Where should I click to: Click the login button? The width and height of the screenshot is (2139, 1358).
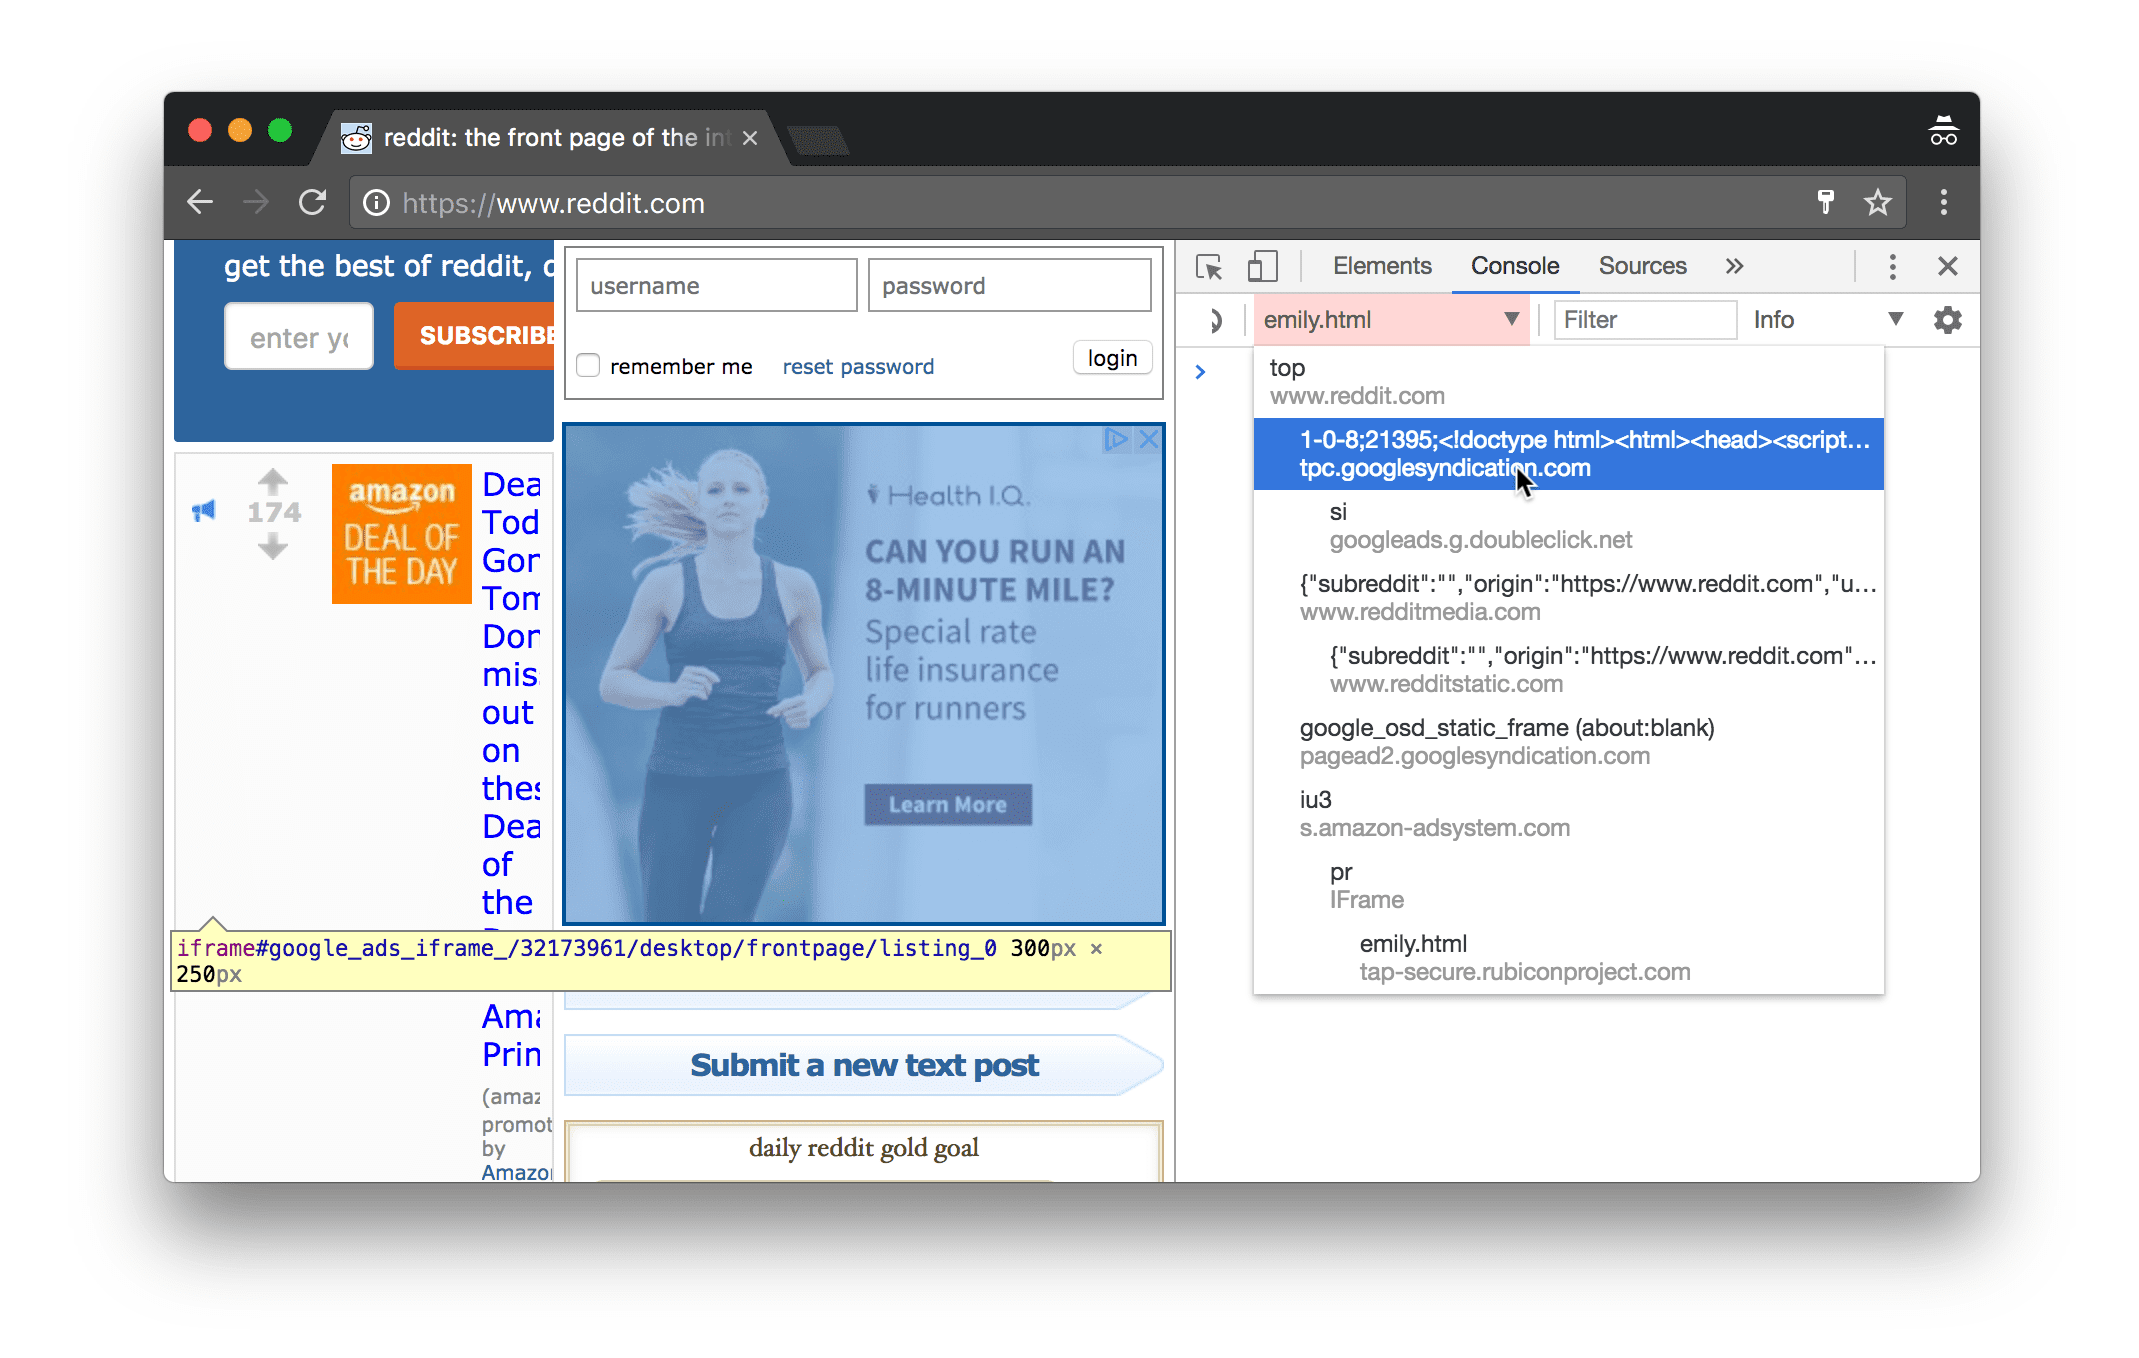click(1112, 359)
